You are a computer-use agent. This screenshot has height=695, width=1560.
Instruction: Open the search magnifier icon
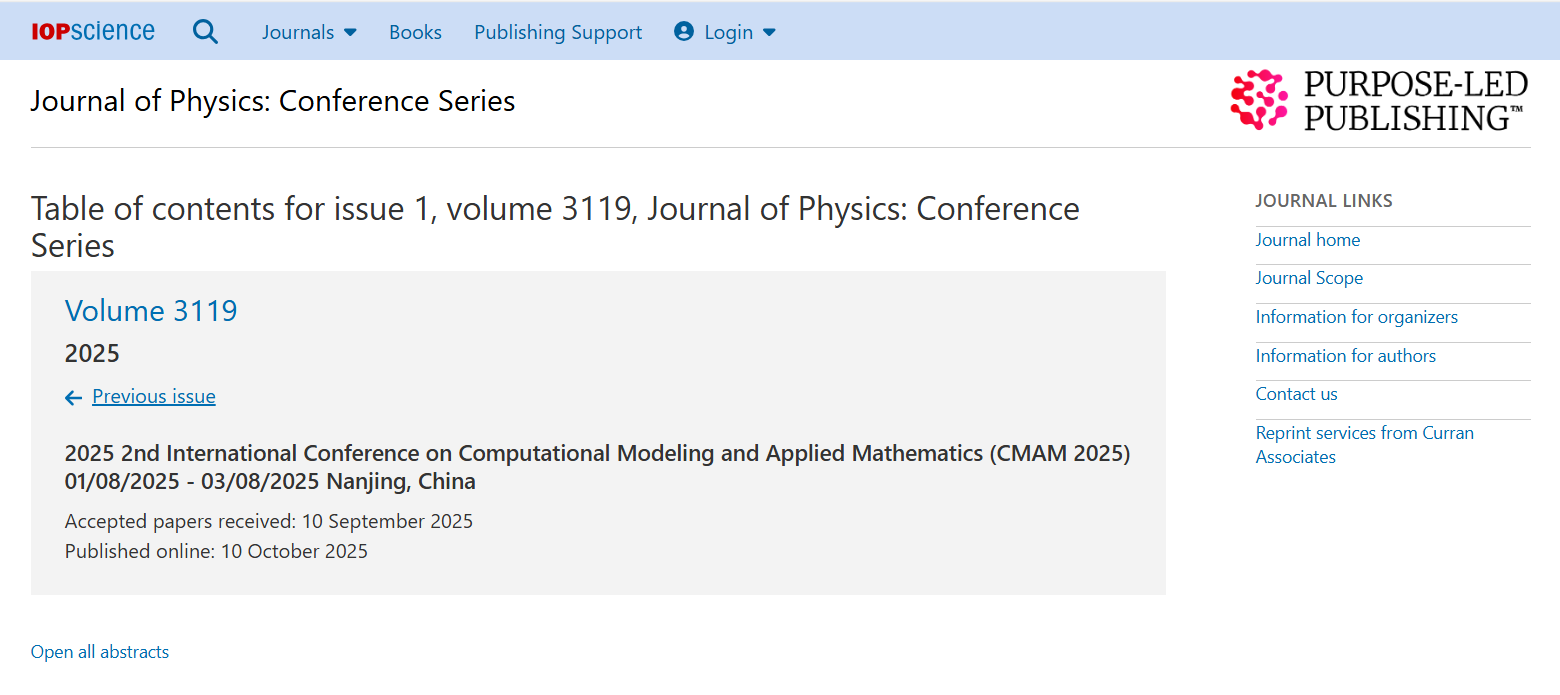pyautogui.click(x=205, y=32)
